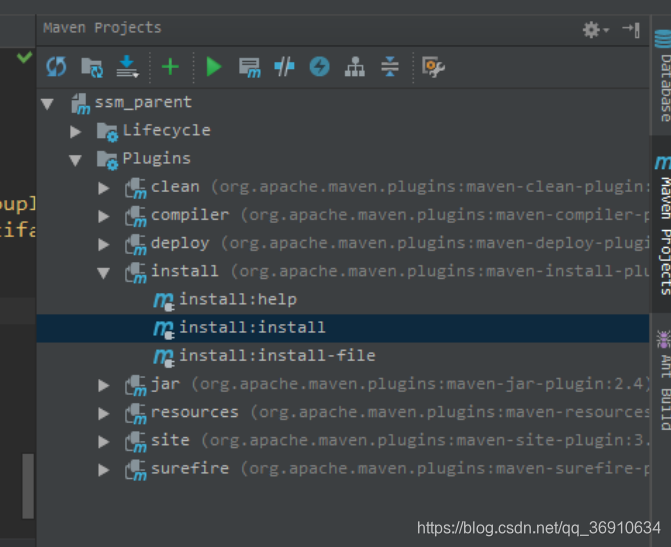Click the clean plugin icon
The height and width of the screenshot is (547, 671).
pos(136,189)
